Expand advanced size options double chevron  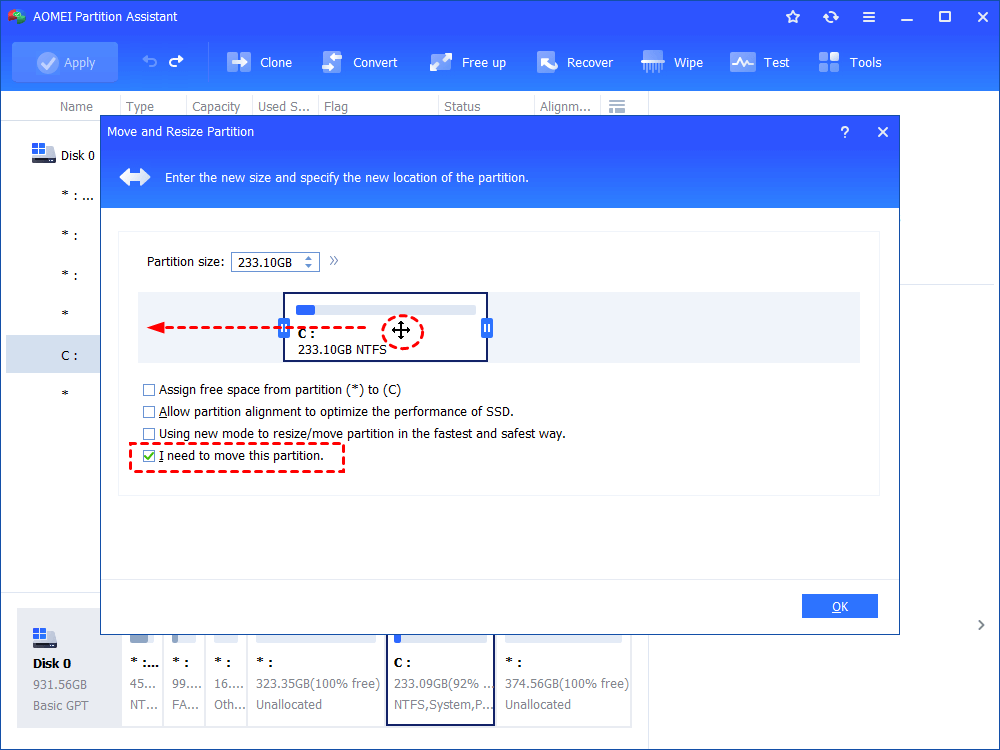pyautogui.click(x=334, y=261)
